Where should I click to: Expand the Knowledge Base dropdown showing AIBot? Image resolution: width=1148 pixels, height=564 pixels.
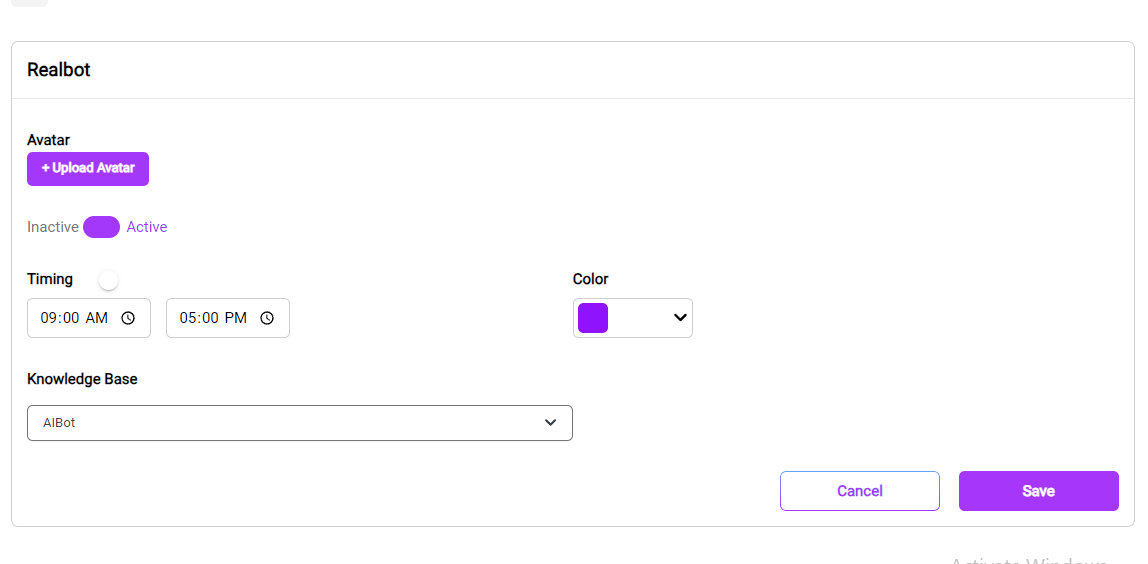coord(299,423)
